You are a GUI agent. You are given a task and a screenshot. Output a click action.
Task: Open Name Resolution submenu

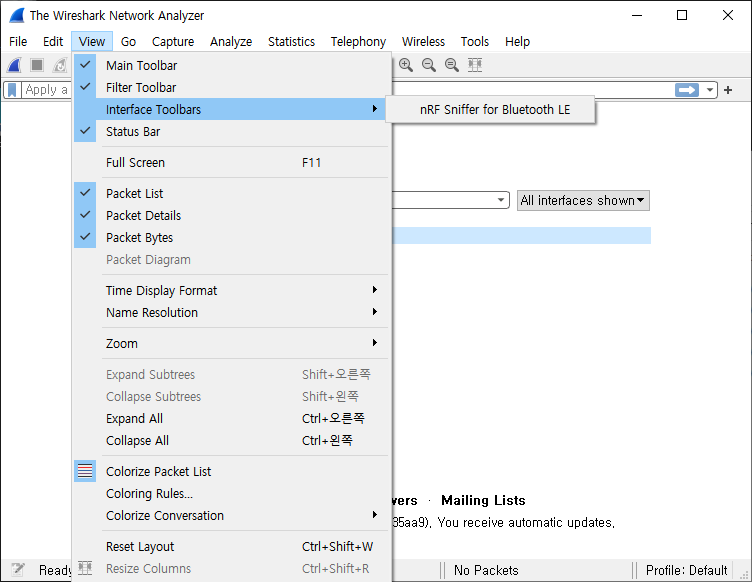[x=231, y=313]
